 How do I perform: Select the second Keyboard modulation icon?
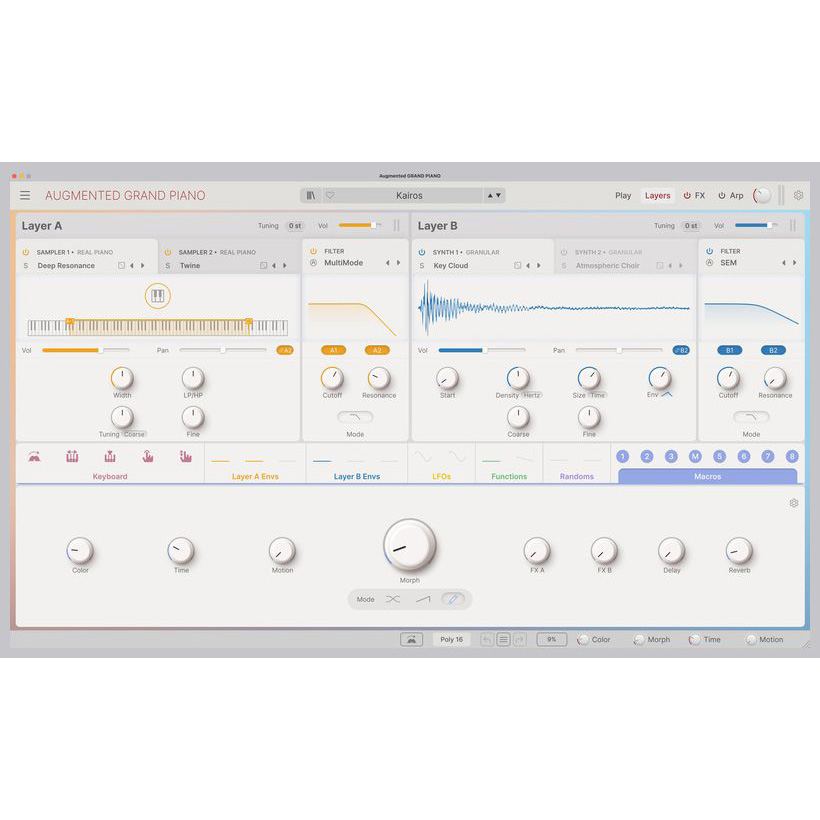point(72,457)
